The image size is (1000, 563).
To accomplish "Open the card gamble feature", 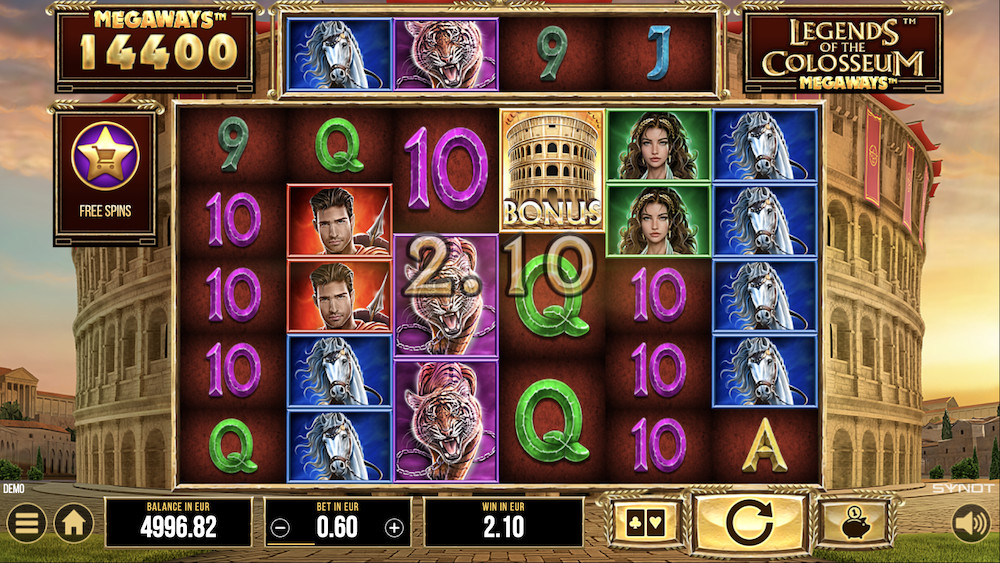I will (x=646, y=523).
